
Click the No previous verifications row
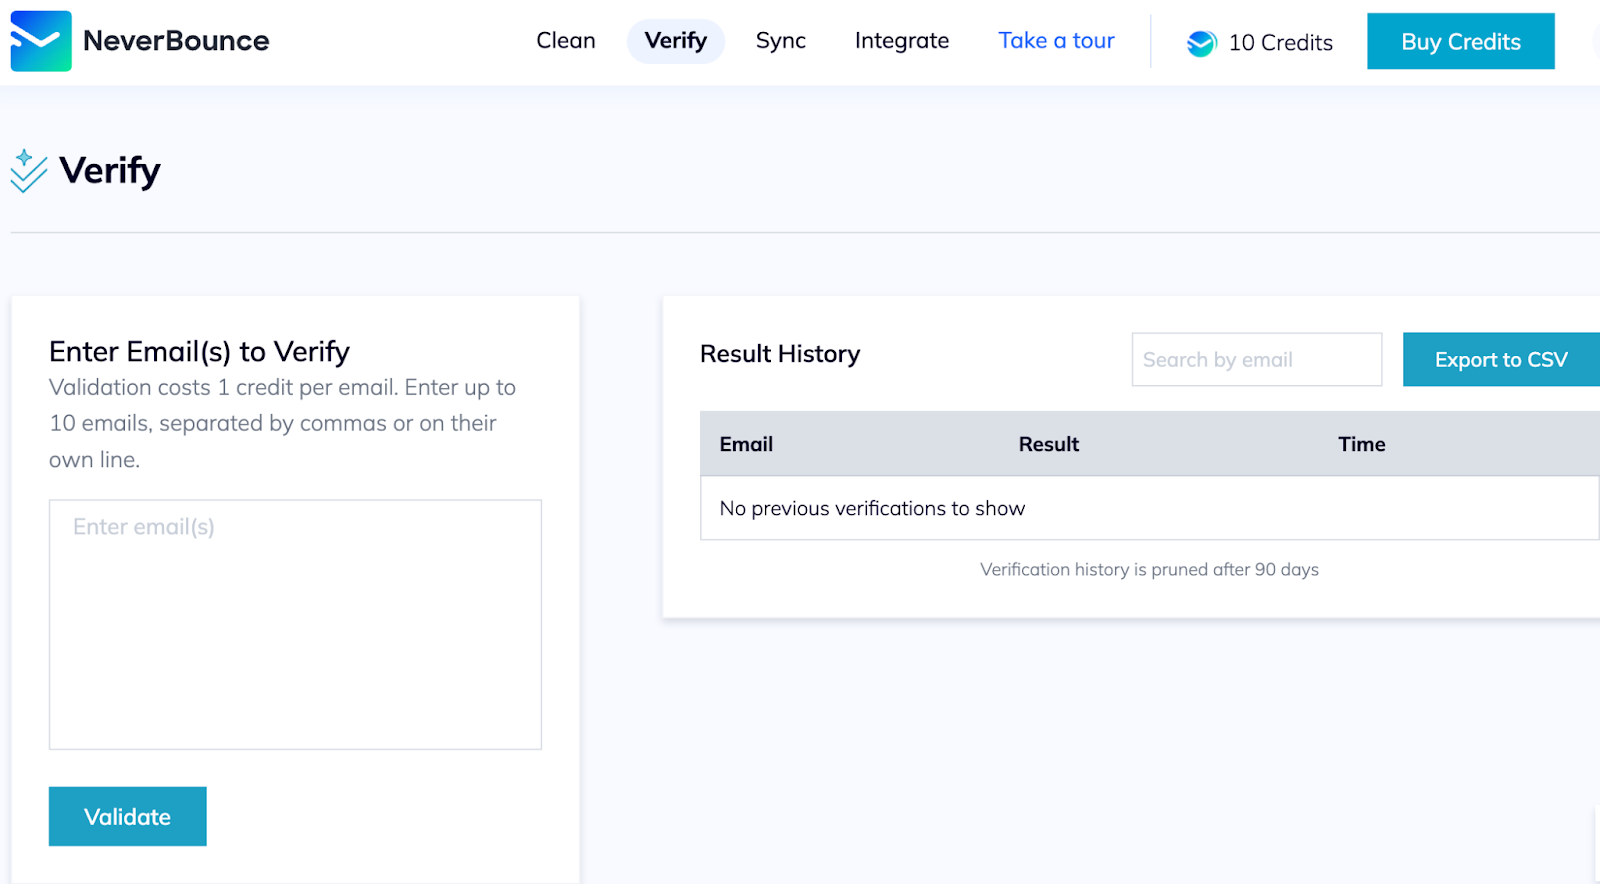(x=872, y=508)
